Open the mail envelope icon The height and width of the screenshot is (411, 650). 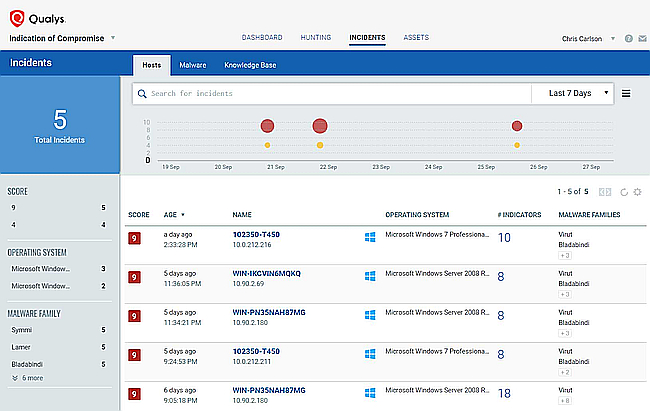click(642, 39)
